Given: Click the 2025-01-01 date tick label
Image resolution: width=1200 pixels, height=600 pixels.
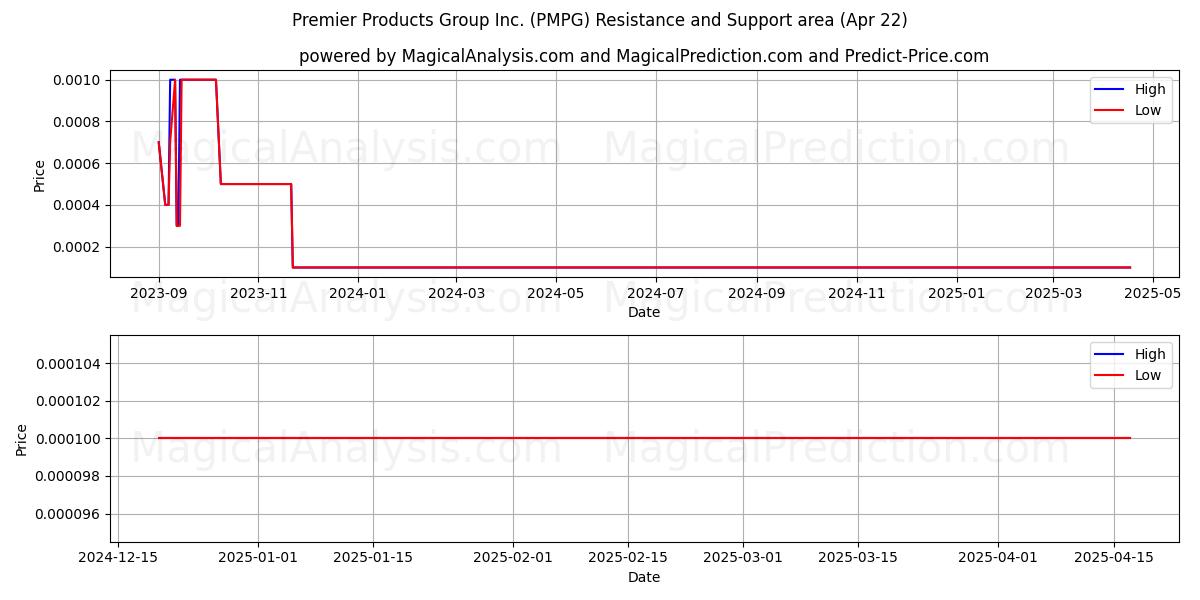Looking at the screenshot, I should (258, 558).
